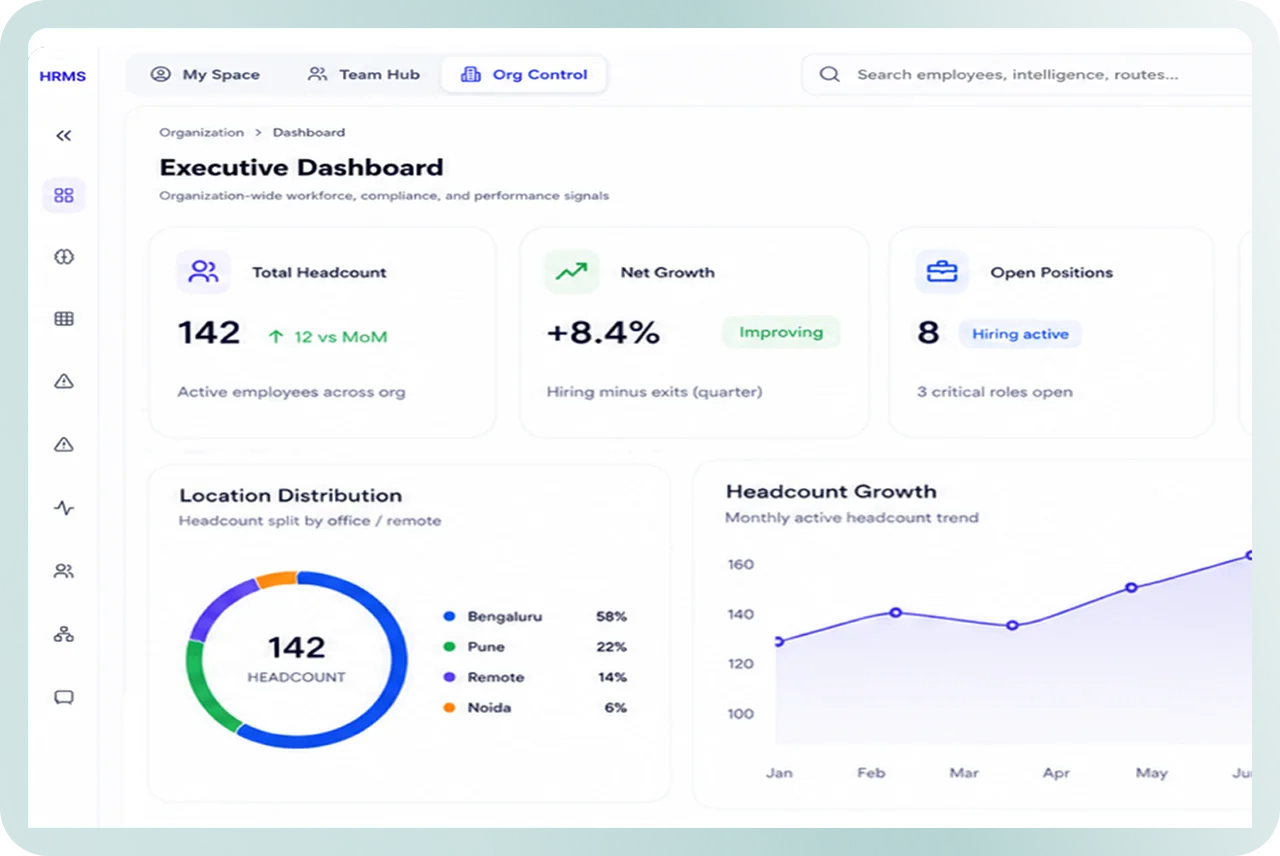Click the Hiring active badge
This screenshot has width=1280, height=856.
1020,334
